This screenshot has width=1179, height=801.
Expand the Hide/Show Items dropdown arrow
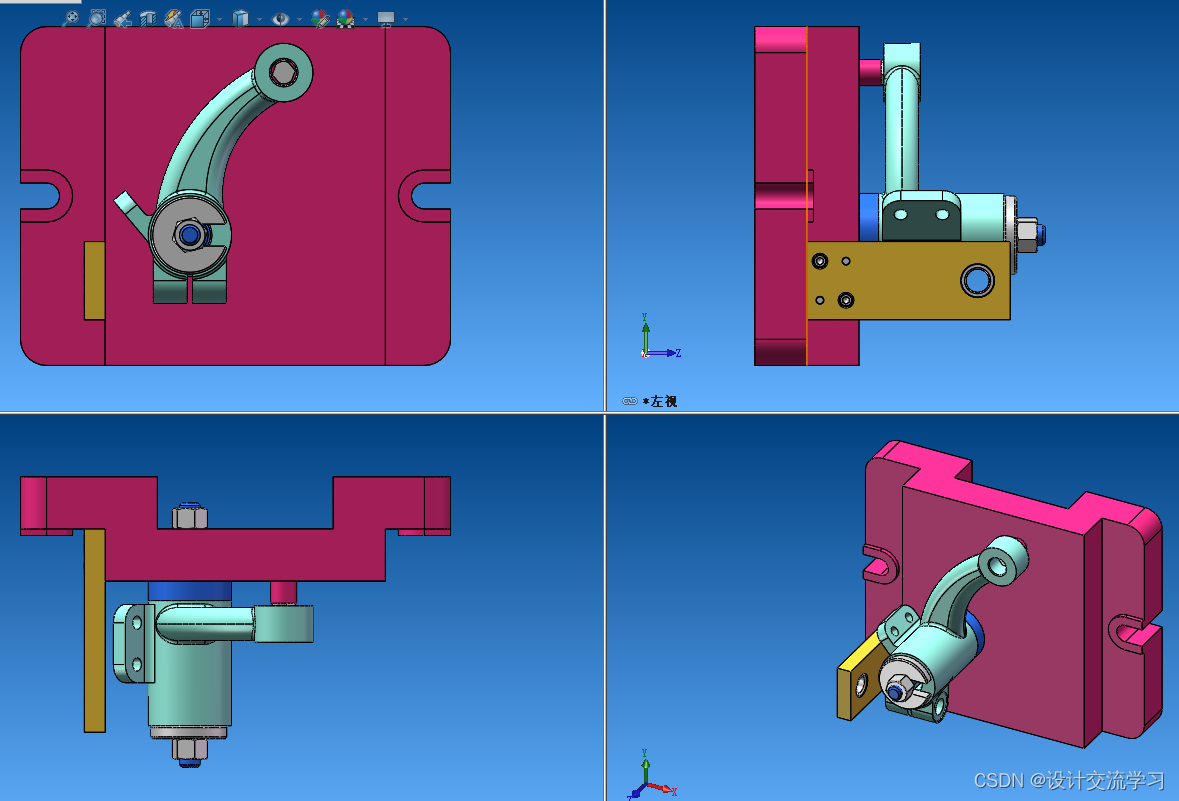(x=299, y=20)
